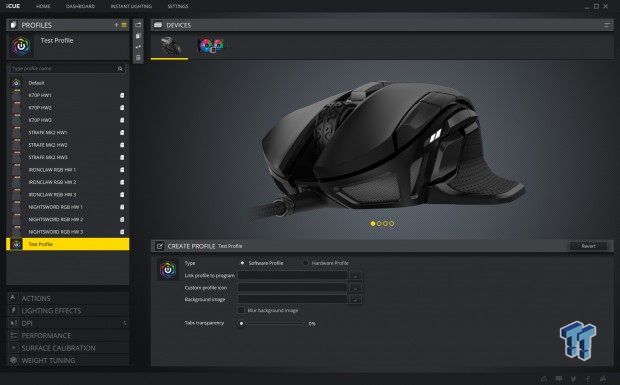
Task: Select the highlighted Test Profile row
Action: coord(68,244)
